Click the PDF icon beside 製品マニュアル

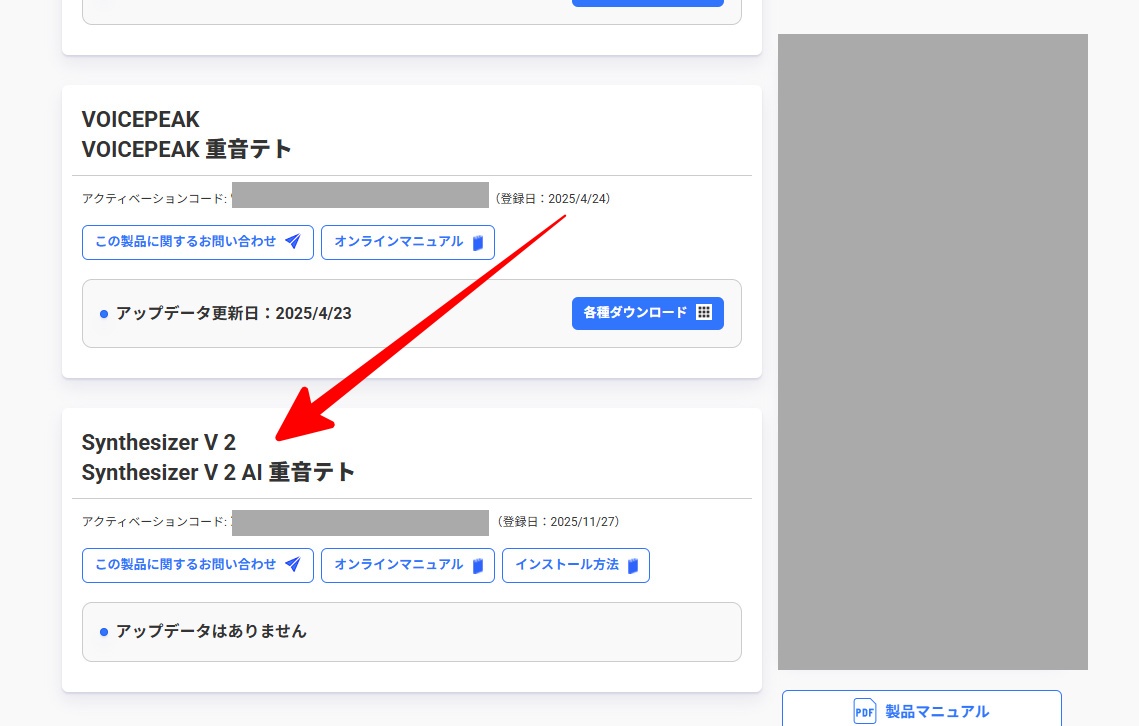[864, 711]
